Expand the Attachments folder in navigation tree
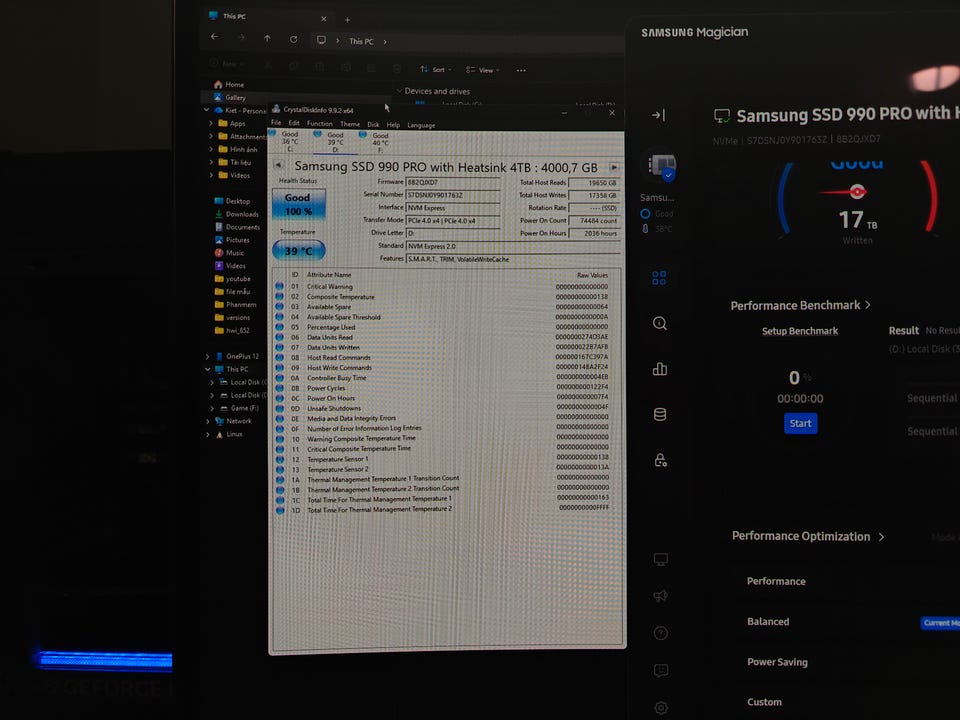960x720 pixels. pyautogui.click(x=211, y=136)
